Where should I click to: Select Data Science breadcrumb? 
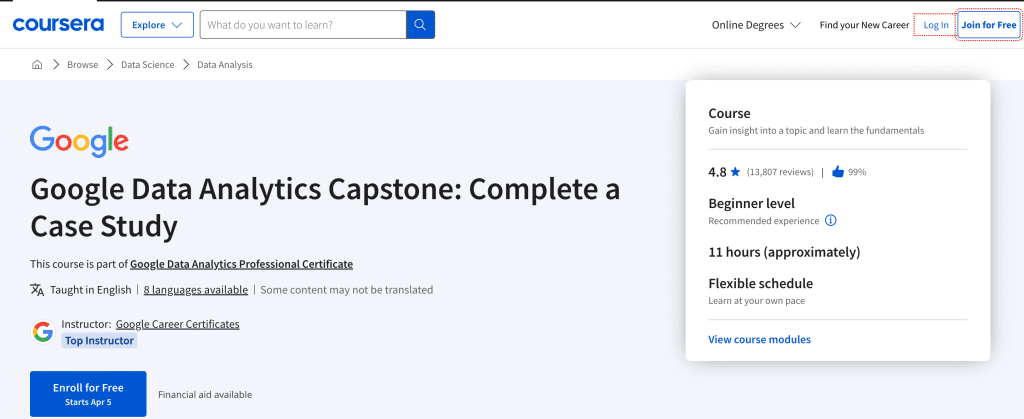[x=148, y=65]
